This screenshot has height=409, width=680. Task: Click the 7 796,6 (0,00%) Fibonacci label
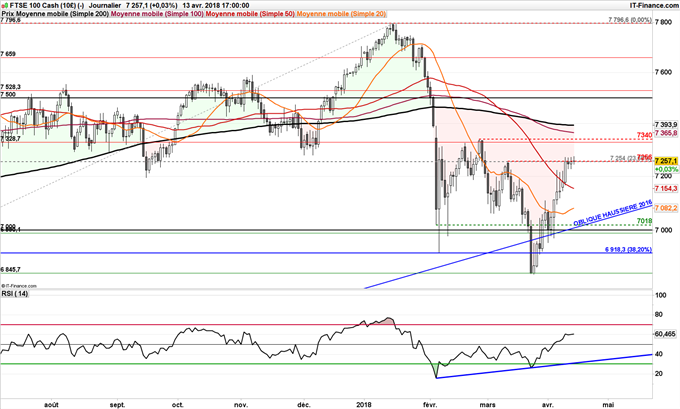630,20
